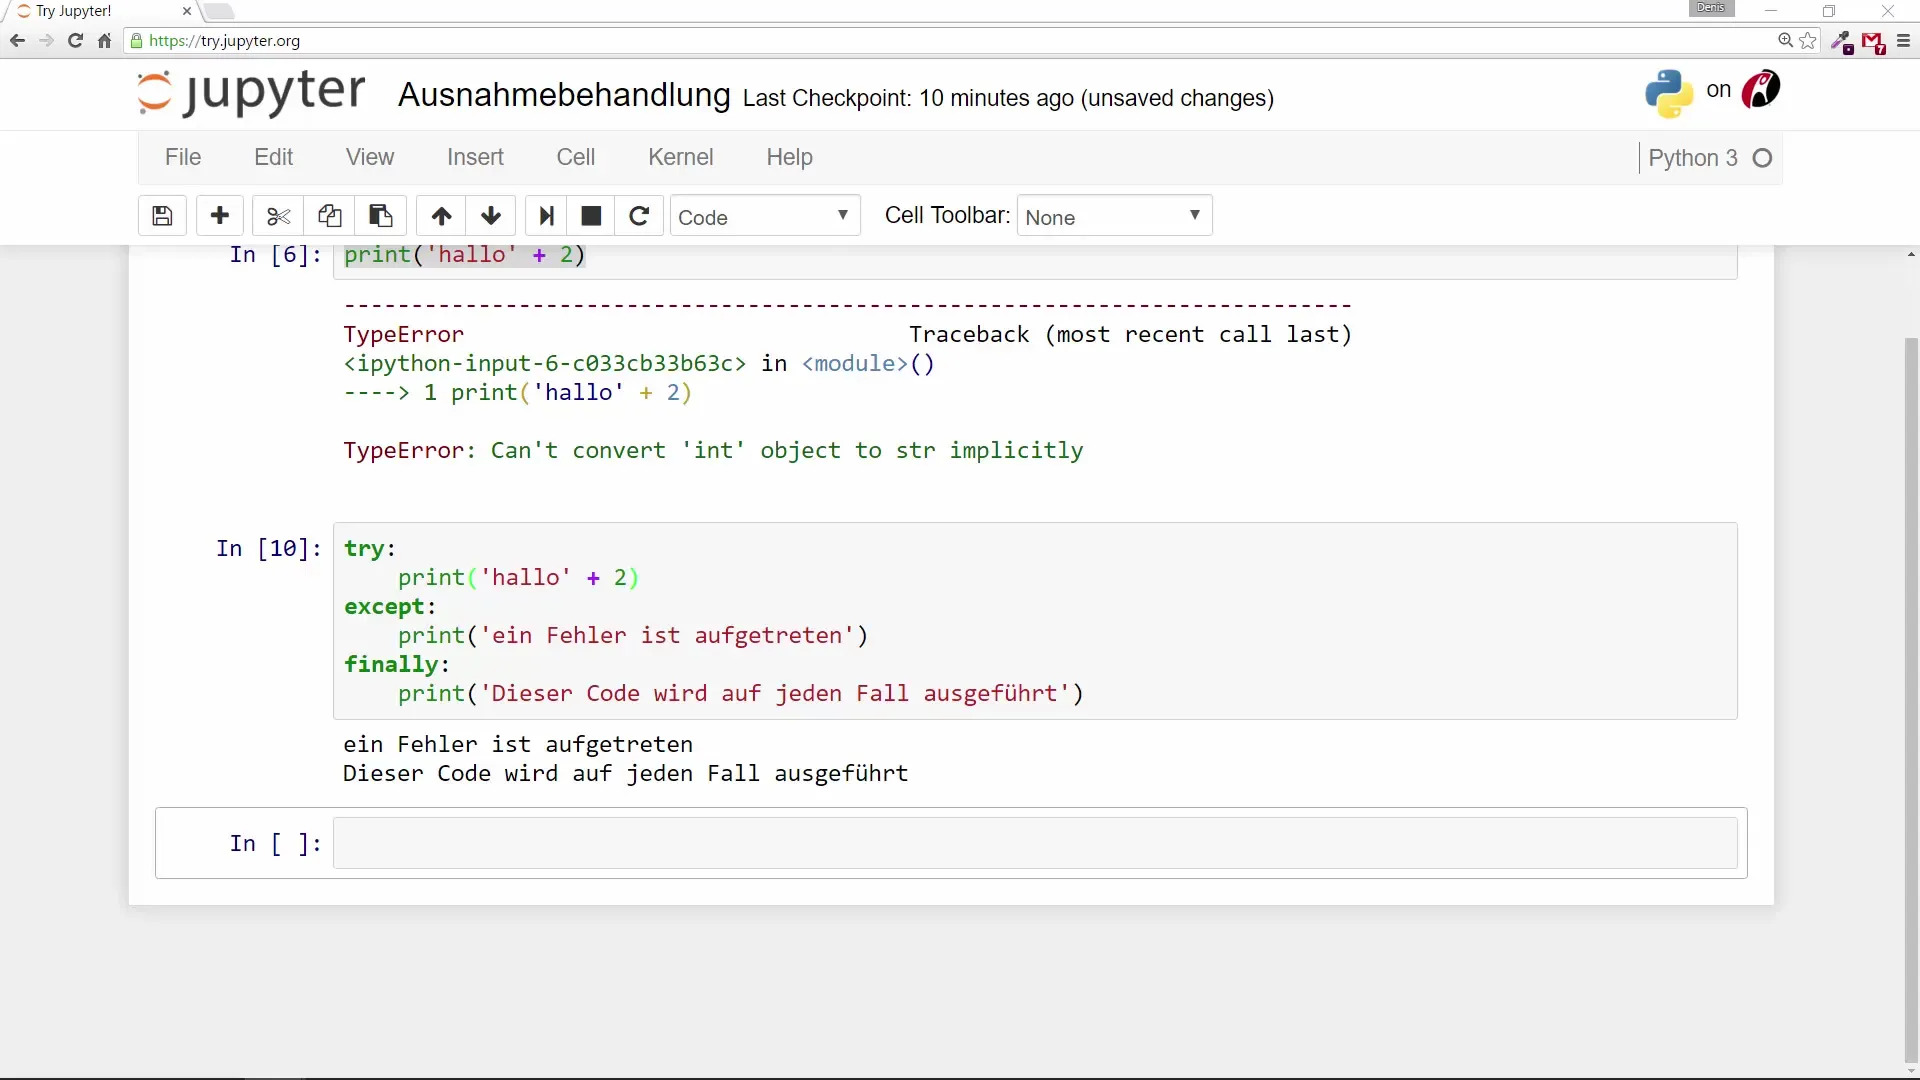This screenshot has height=1080, width=1920.
Task: Click the 'try:' keyword in the code
Action: (370, 548)
